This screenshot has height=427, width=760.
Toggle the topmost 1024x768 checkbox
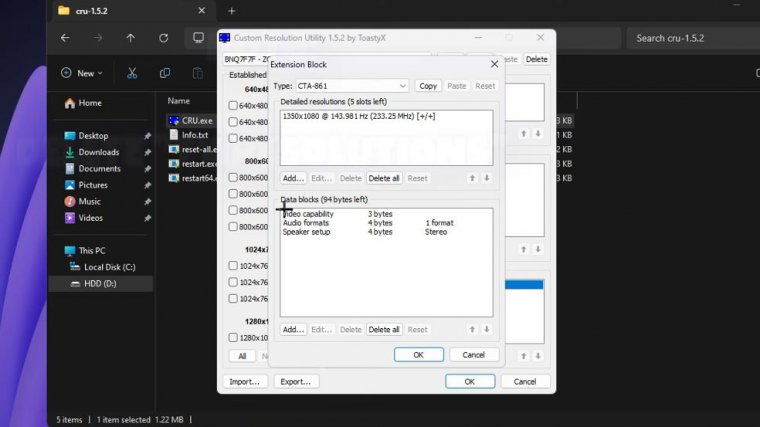233,266
